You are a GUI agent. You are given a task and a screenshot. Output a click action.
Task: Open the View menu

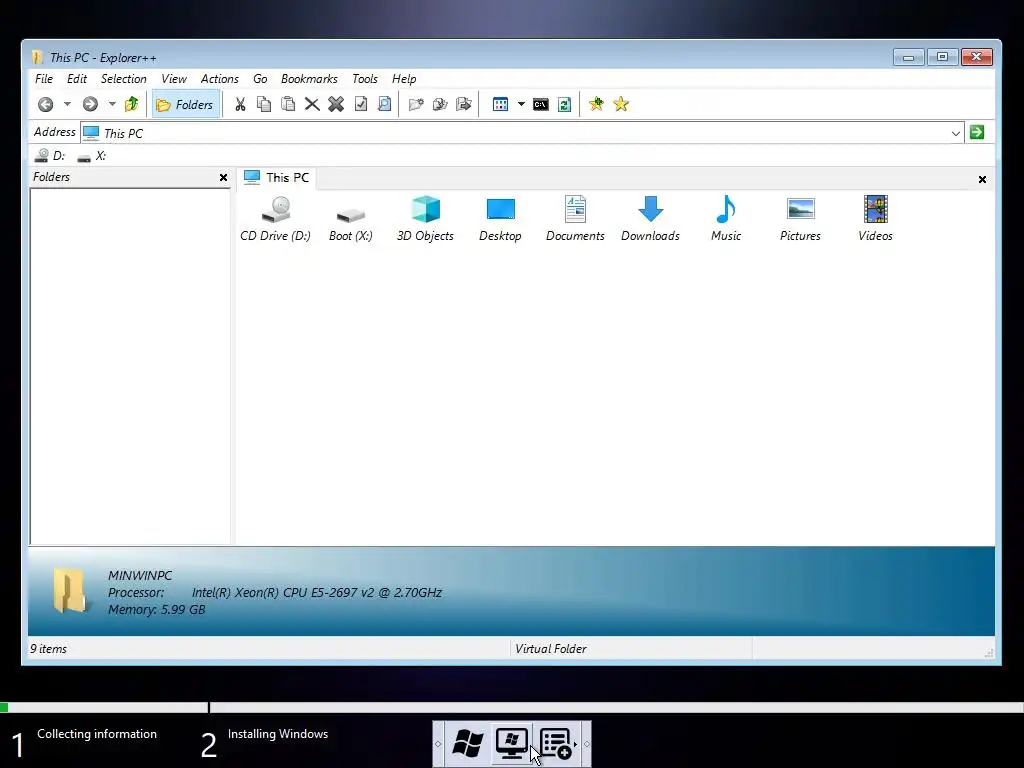tap(174, 79)
